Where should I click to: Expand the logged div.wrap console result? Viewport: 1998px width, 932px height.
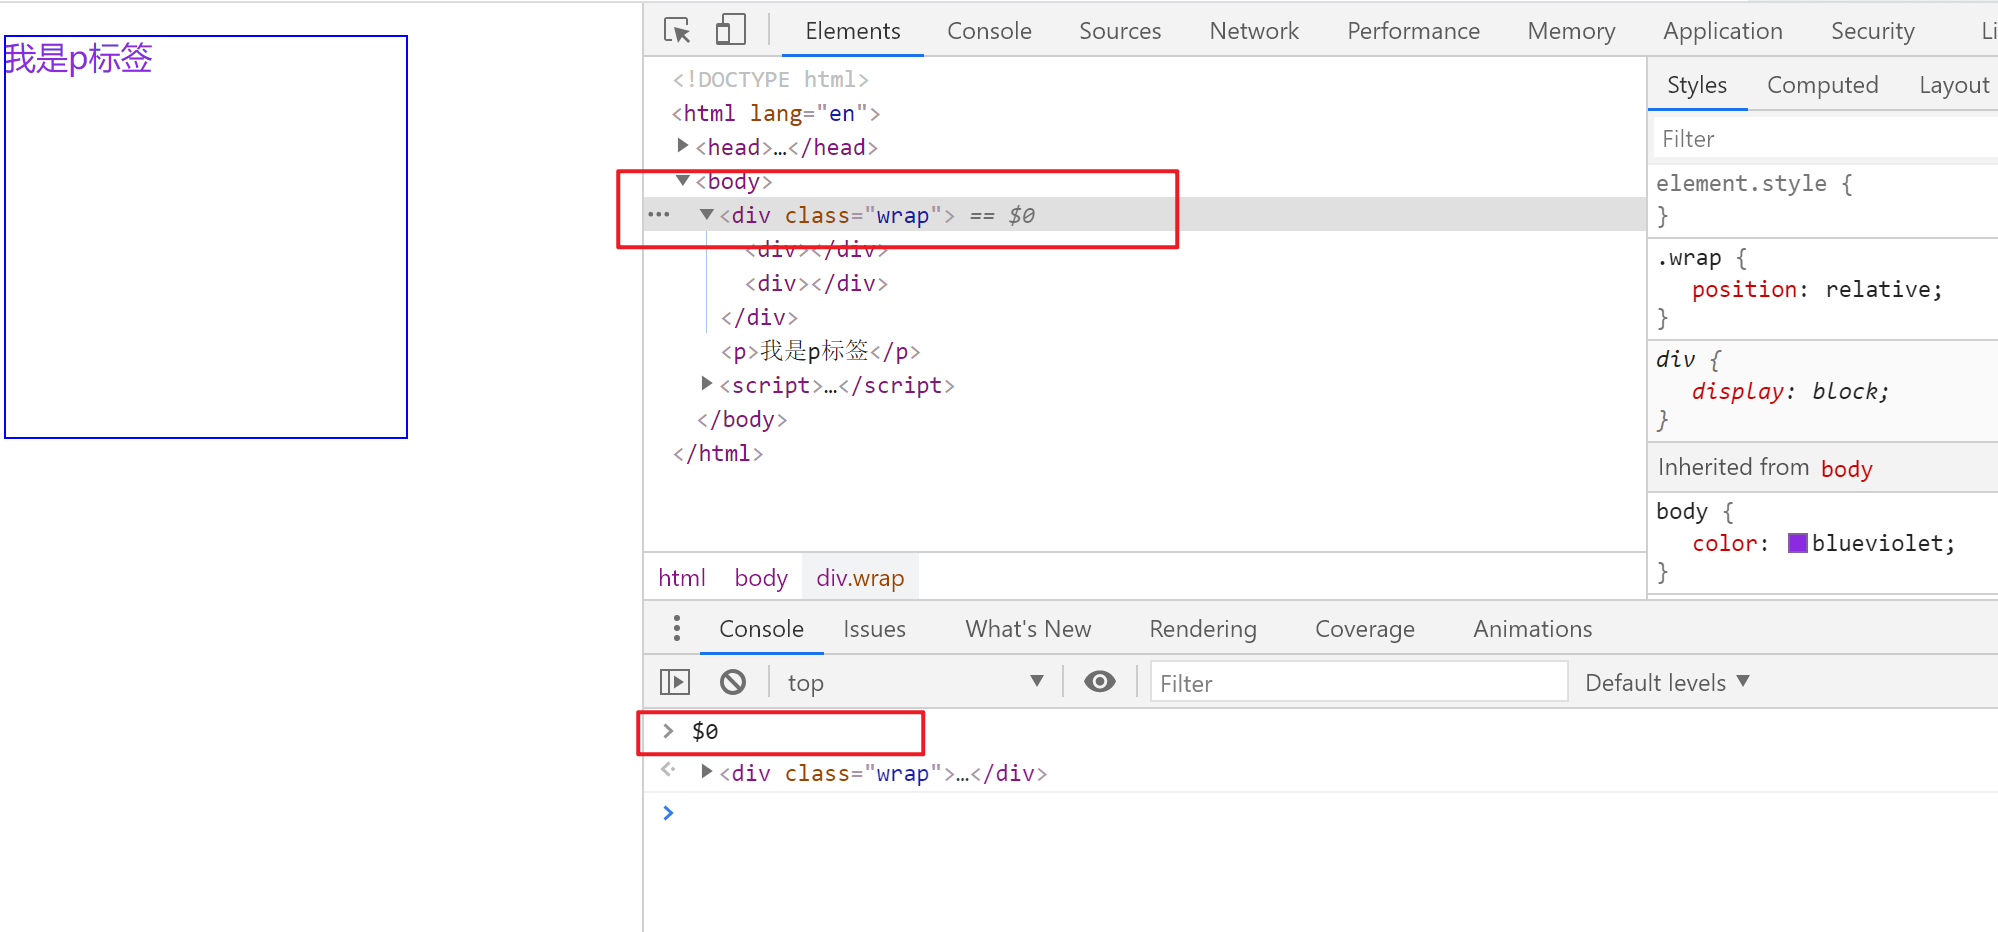pyautogui.click(x=707, y=772)
